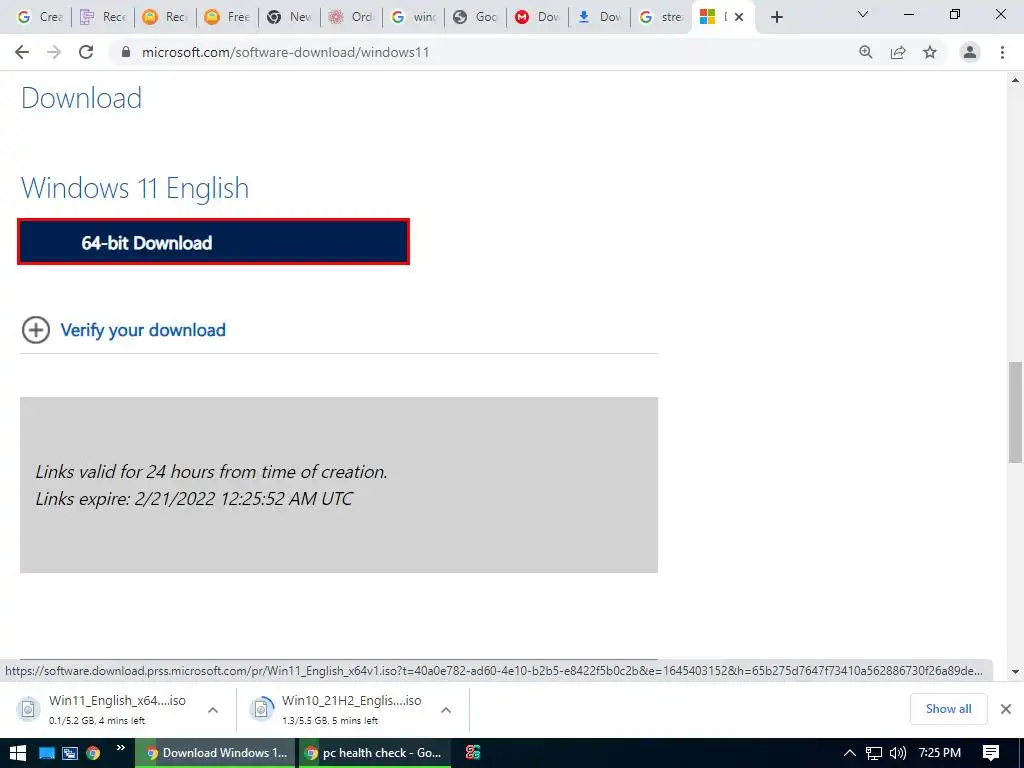Click the padlock site info icon

click(126, 52)
